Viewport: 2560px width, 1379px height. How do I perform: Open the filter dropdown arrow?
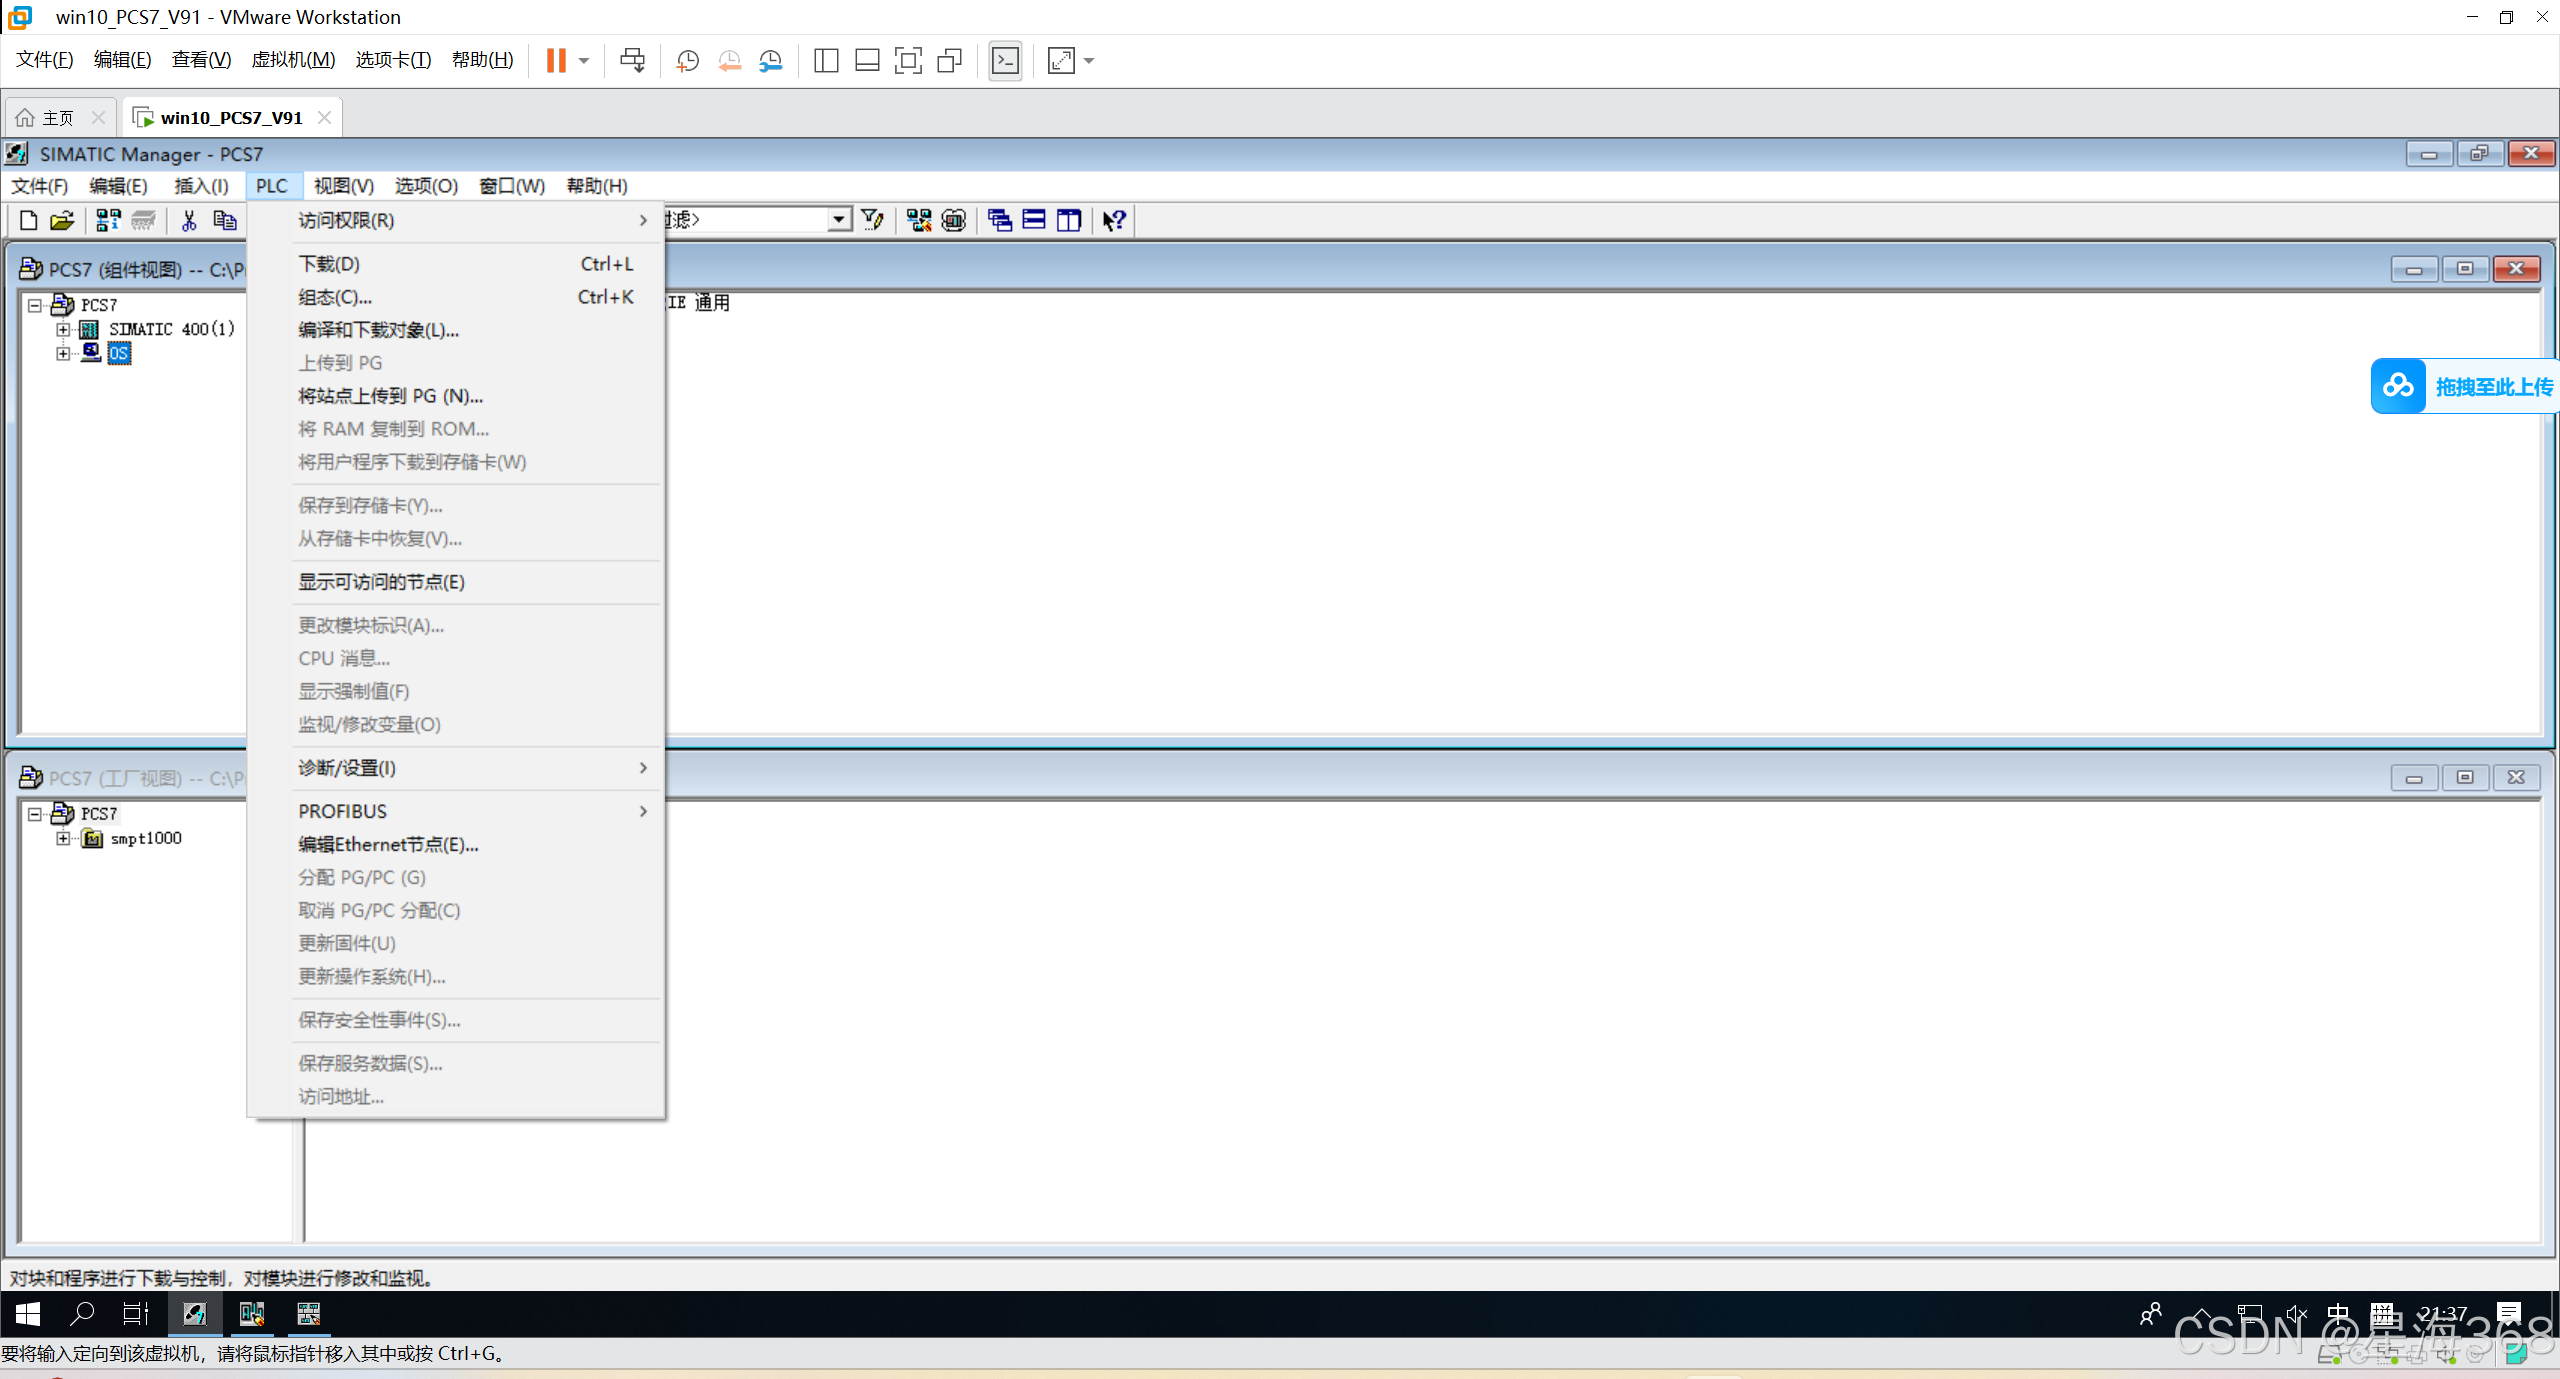(x=838, y=220)
